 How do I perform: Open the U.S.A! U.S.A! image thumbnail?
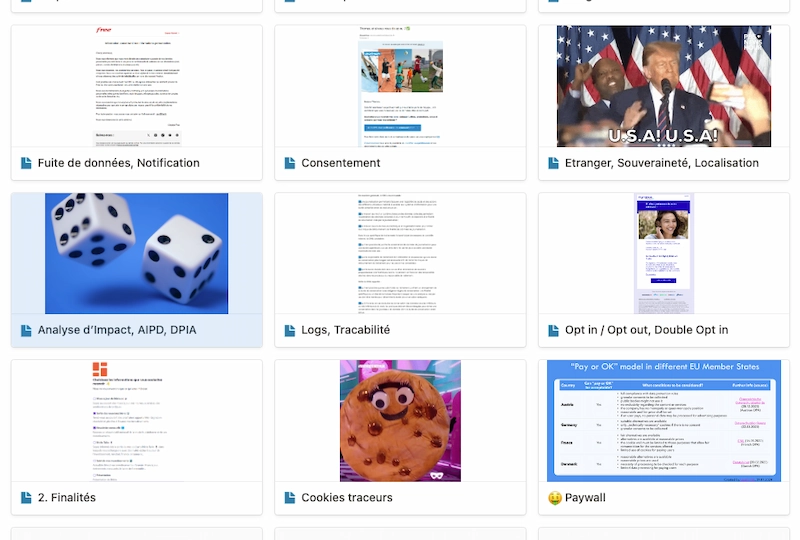point(664,86)
